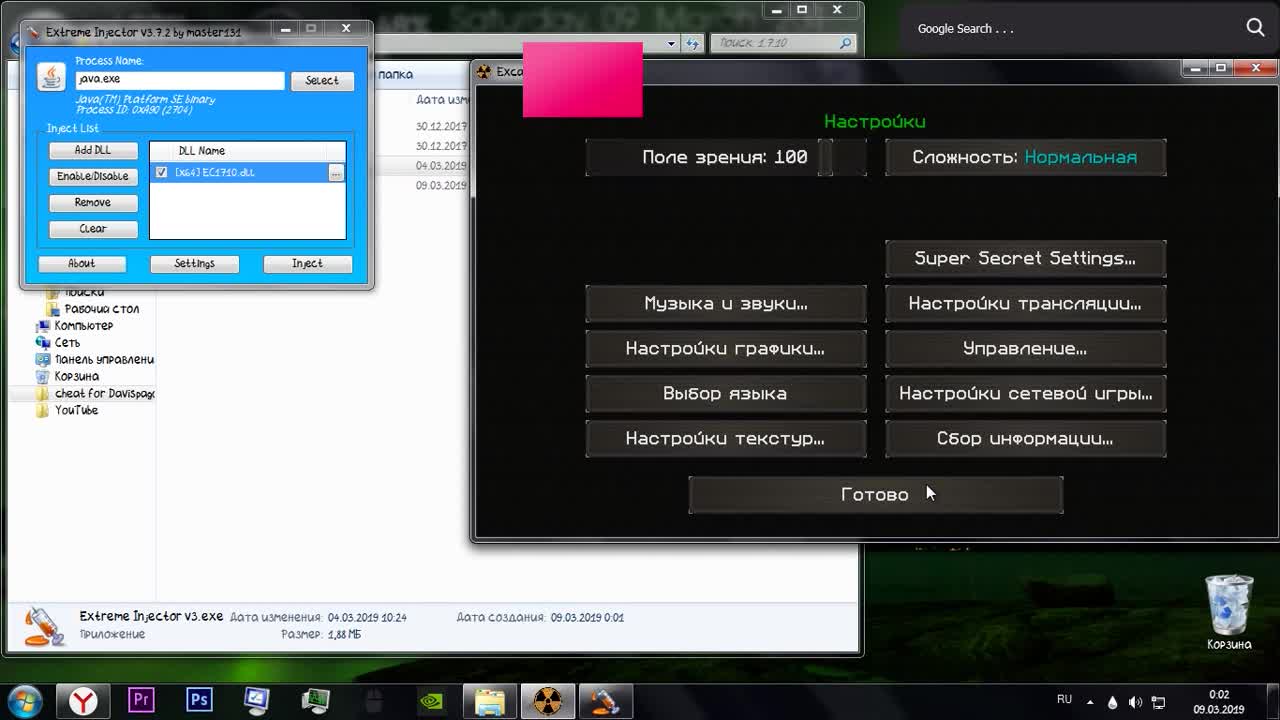This screenshot has width=1280, height=720.
Task: Click the Google Search magnifier icon
Action: point(1256,28)
